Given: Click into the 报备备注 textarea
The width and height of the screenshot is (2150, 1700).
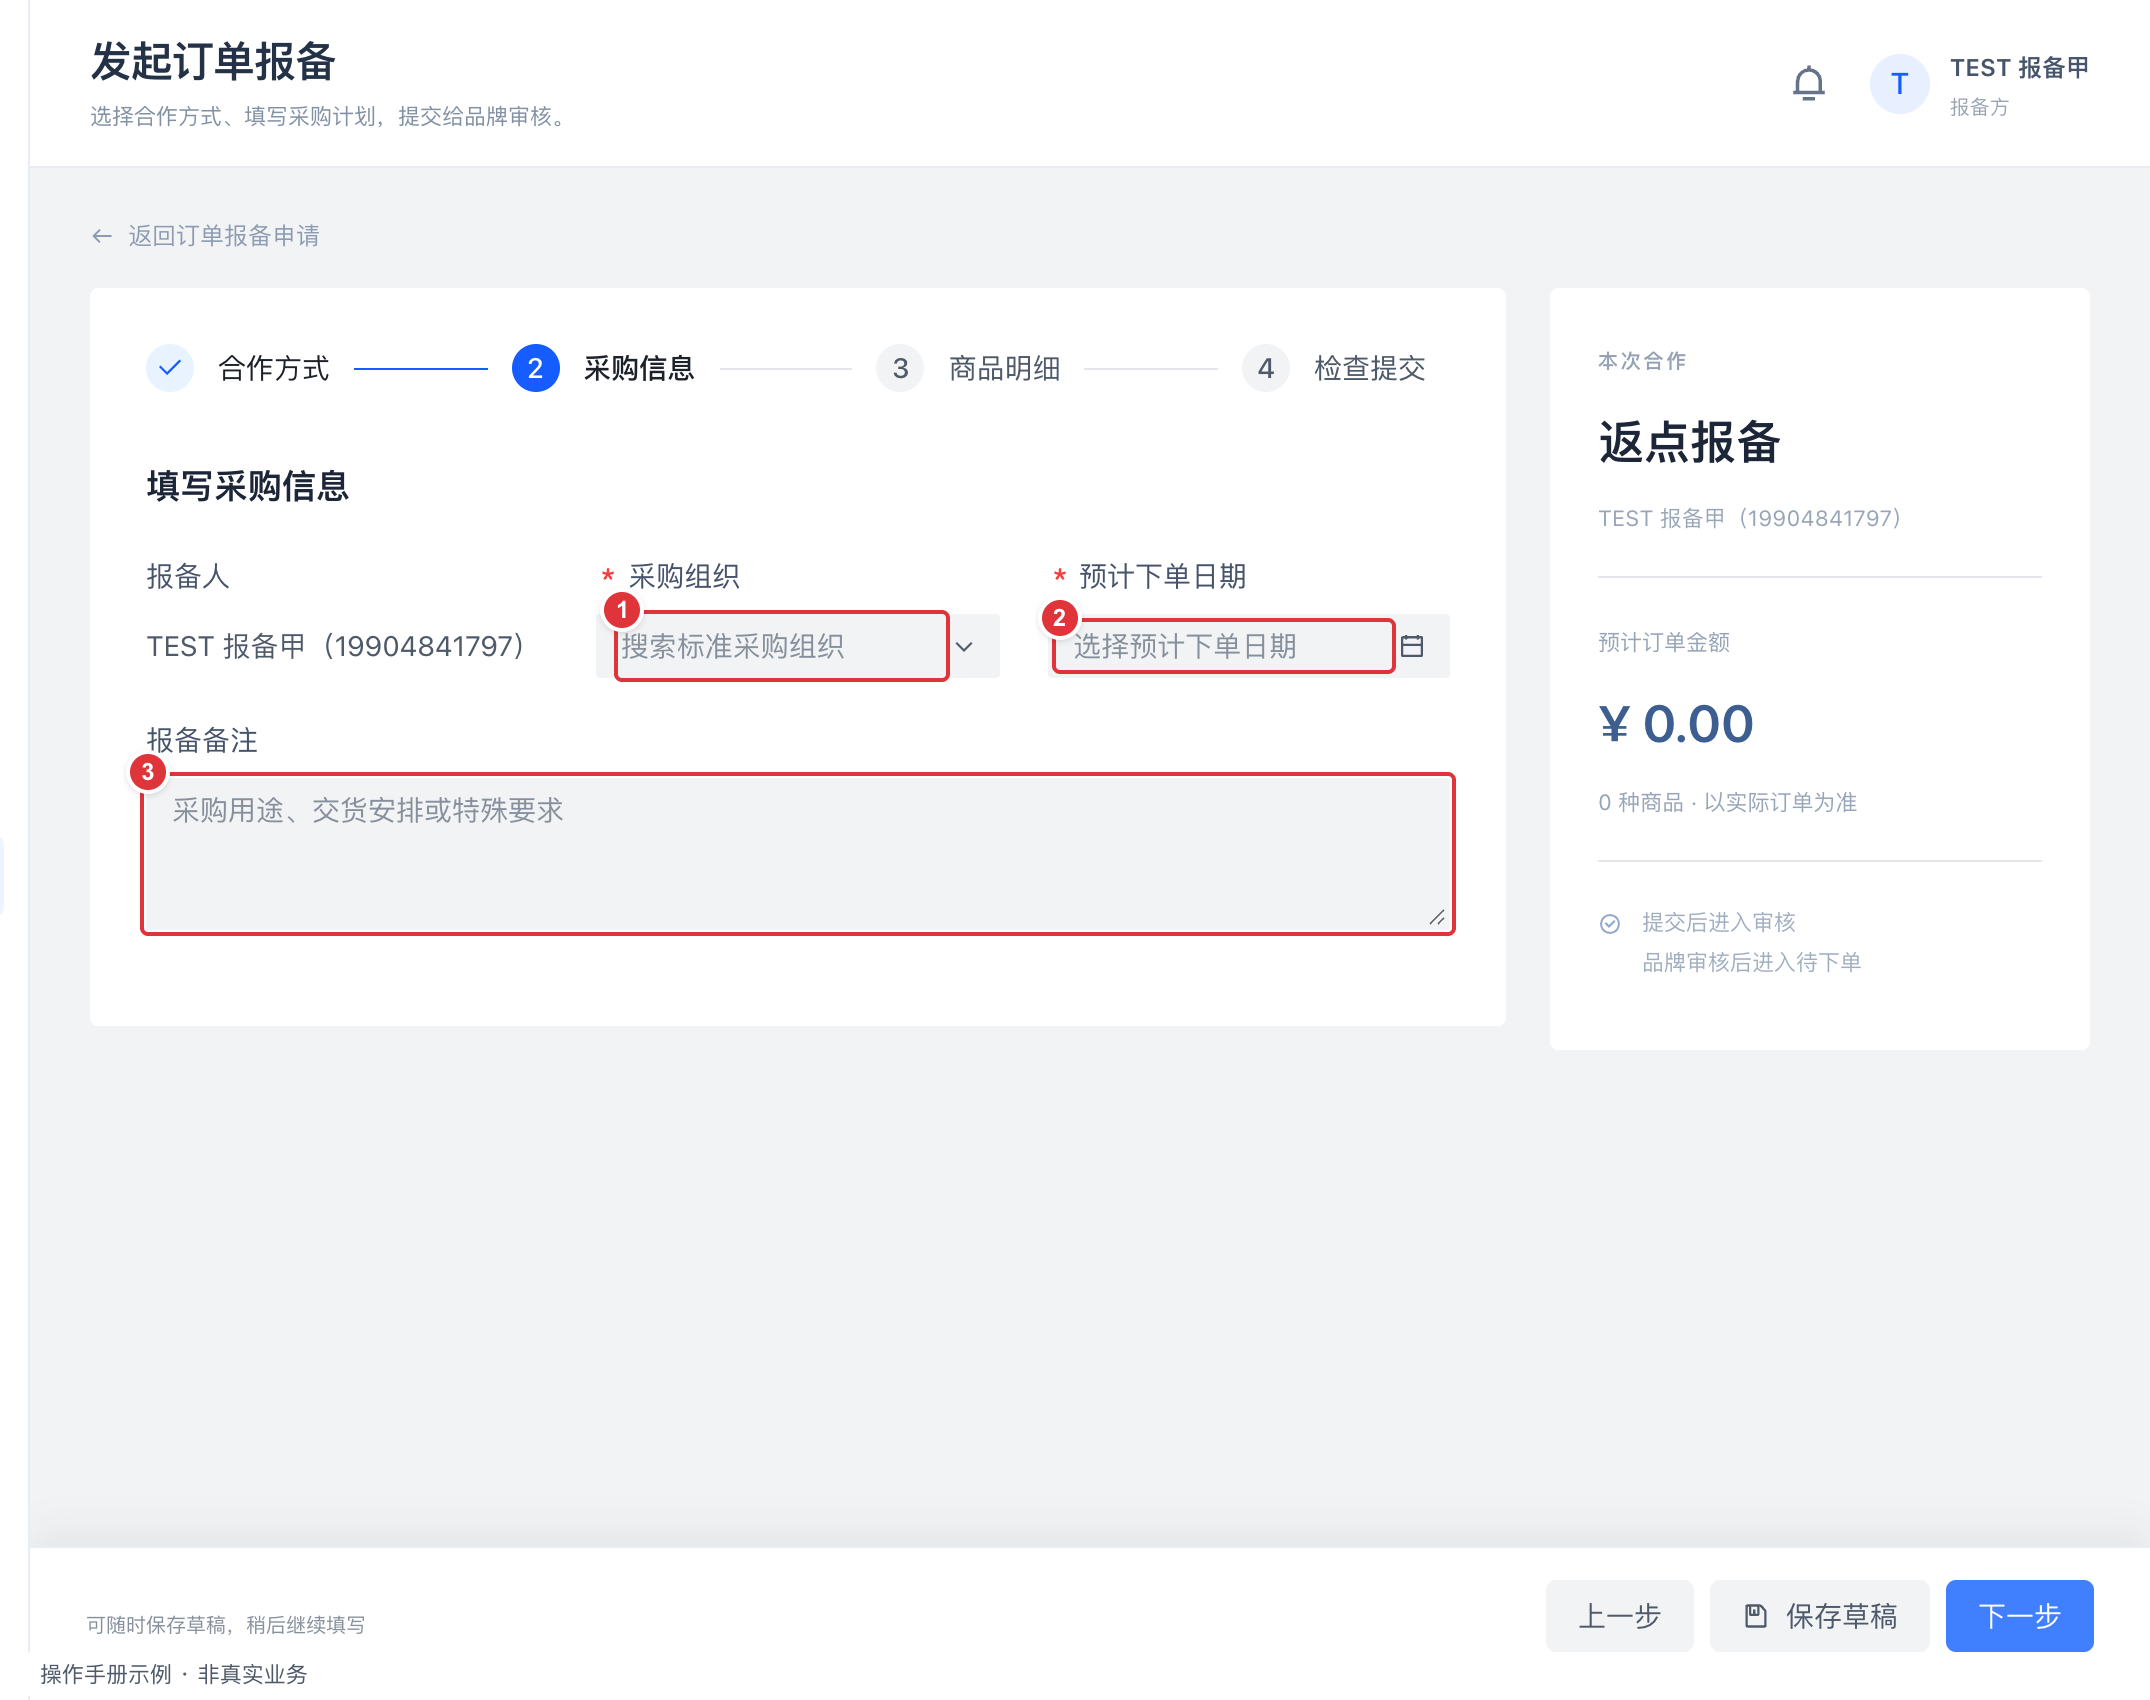Looking at the screenshot, I should (x=798, y=854).
